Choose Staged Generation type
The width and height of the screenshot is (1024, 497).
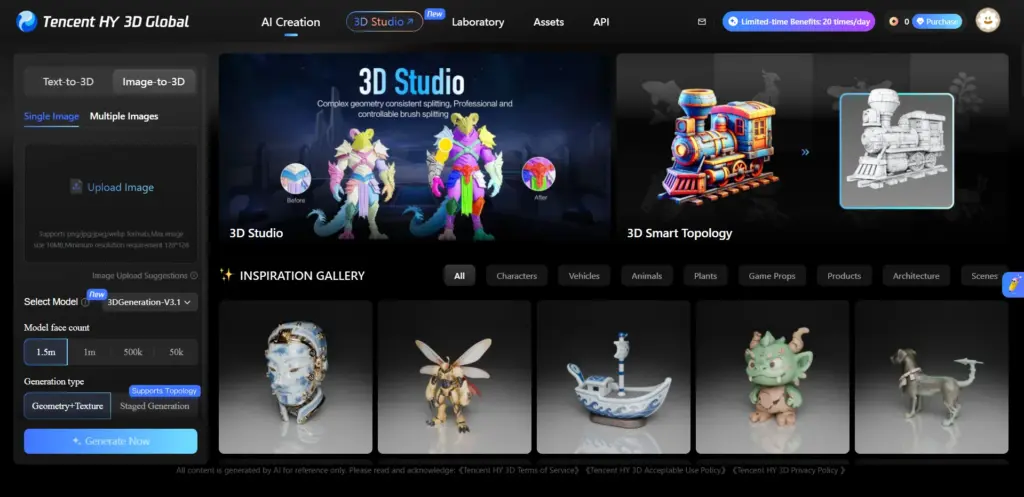[155, 406]
